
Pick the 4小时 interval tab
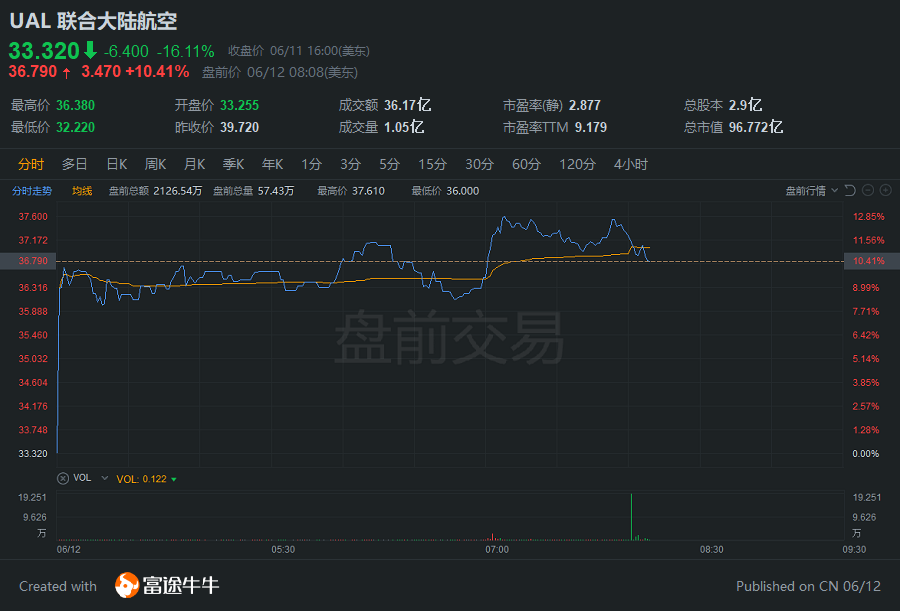[x=631, y=164]
